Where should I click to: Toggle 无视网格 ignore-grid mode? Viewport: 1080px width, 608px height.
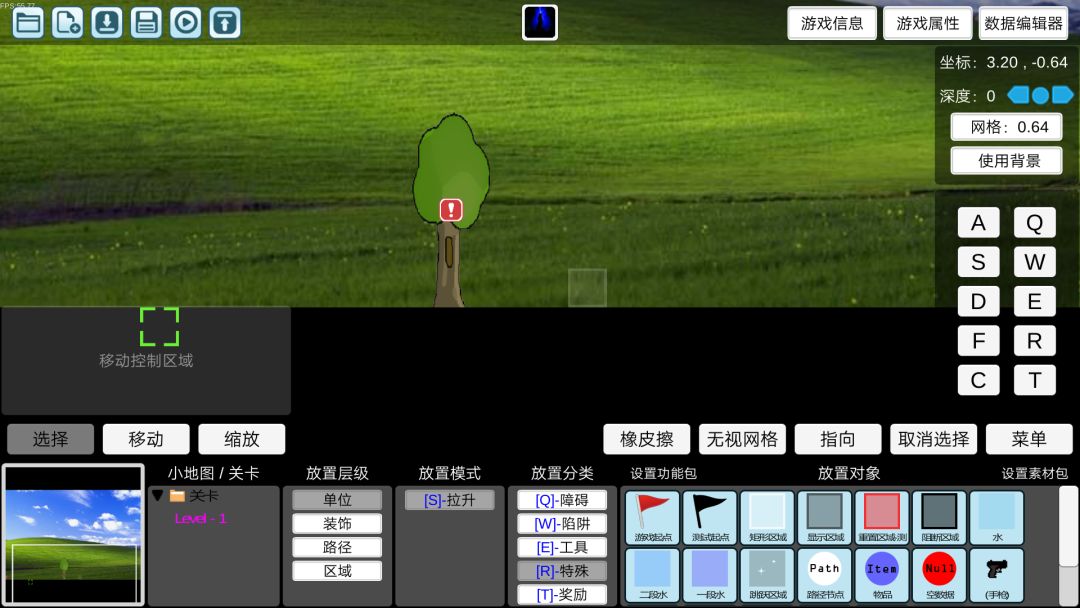point(742,439)
